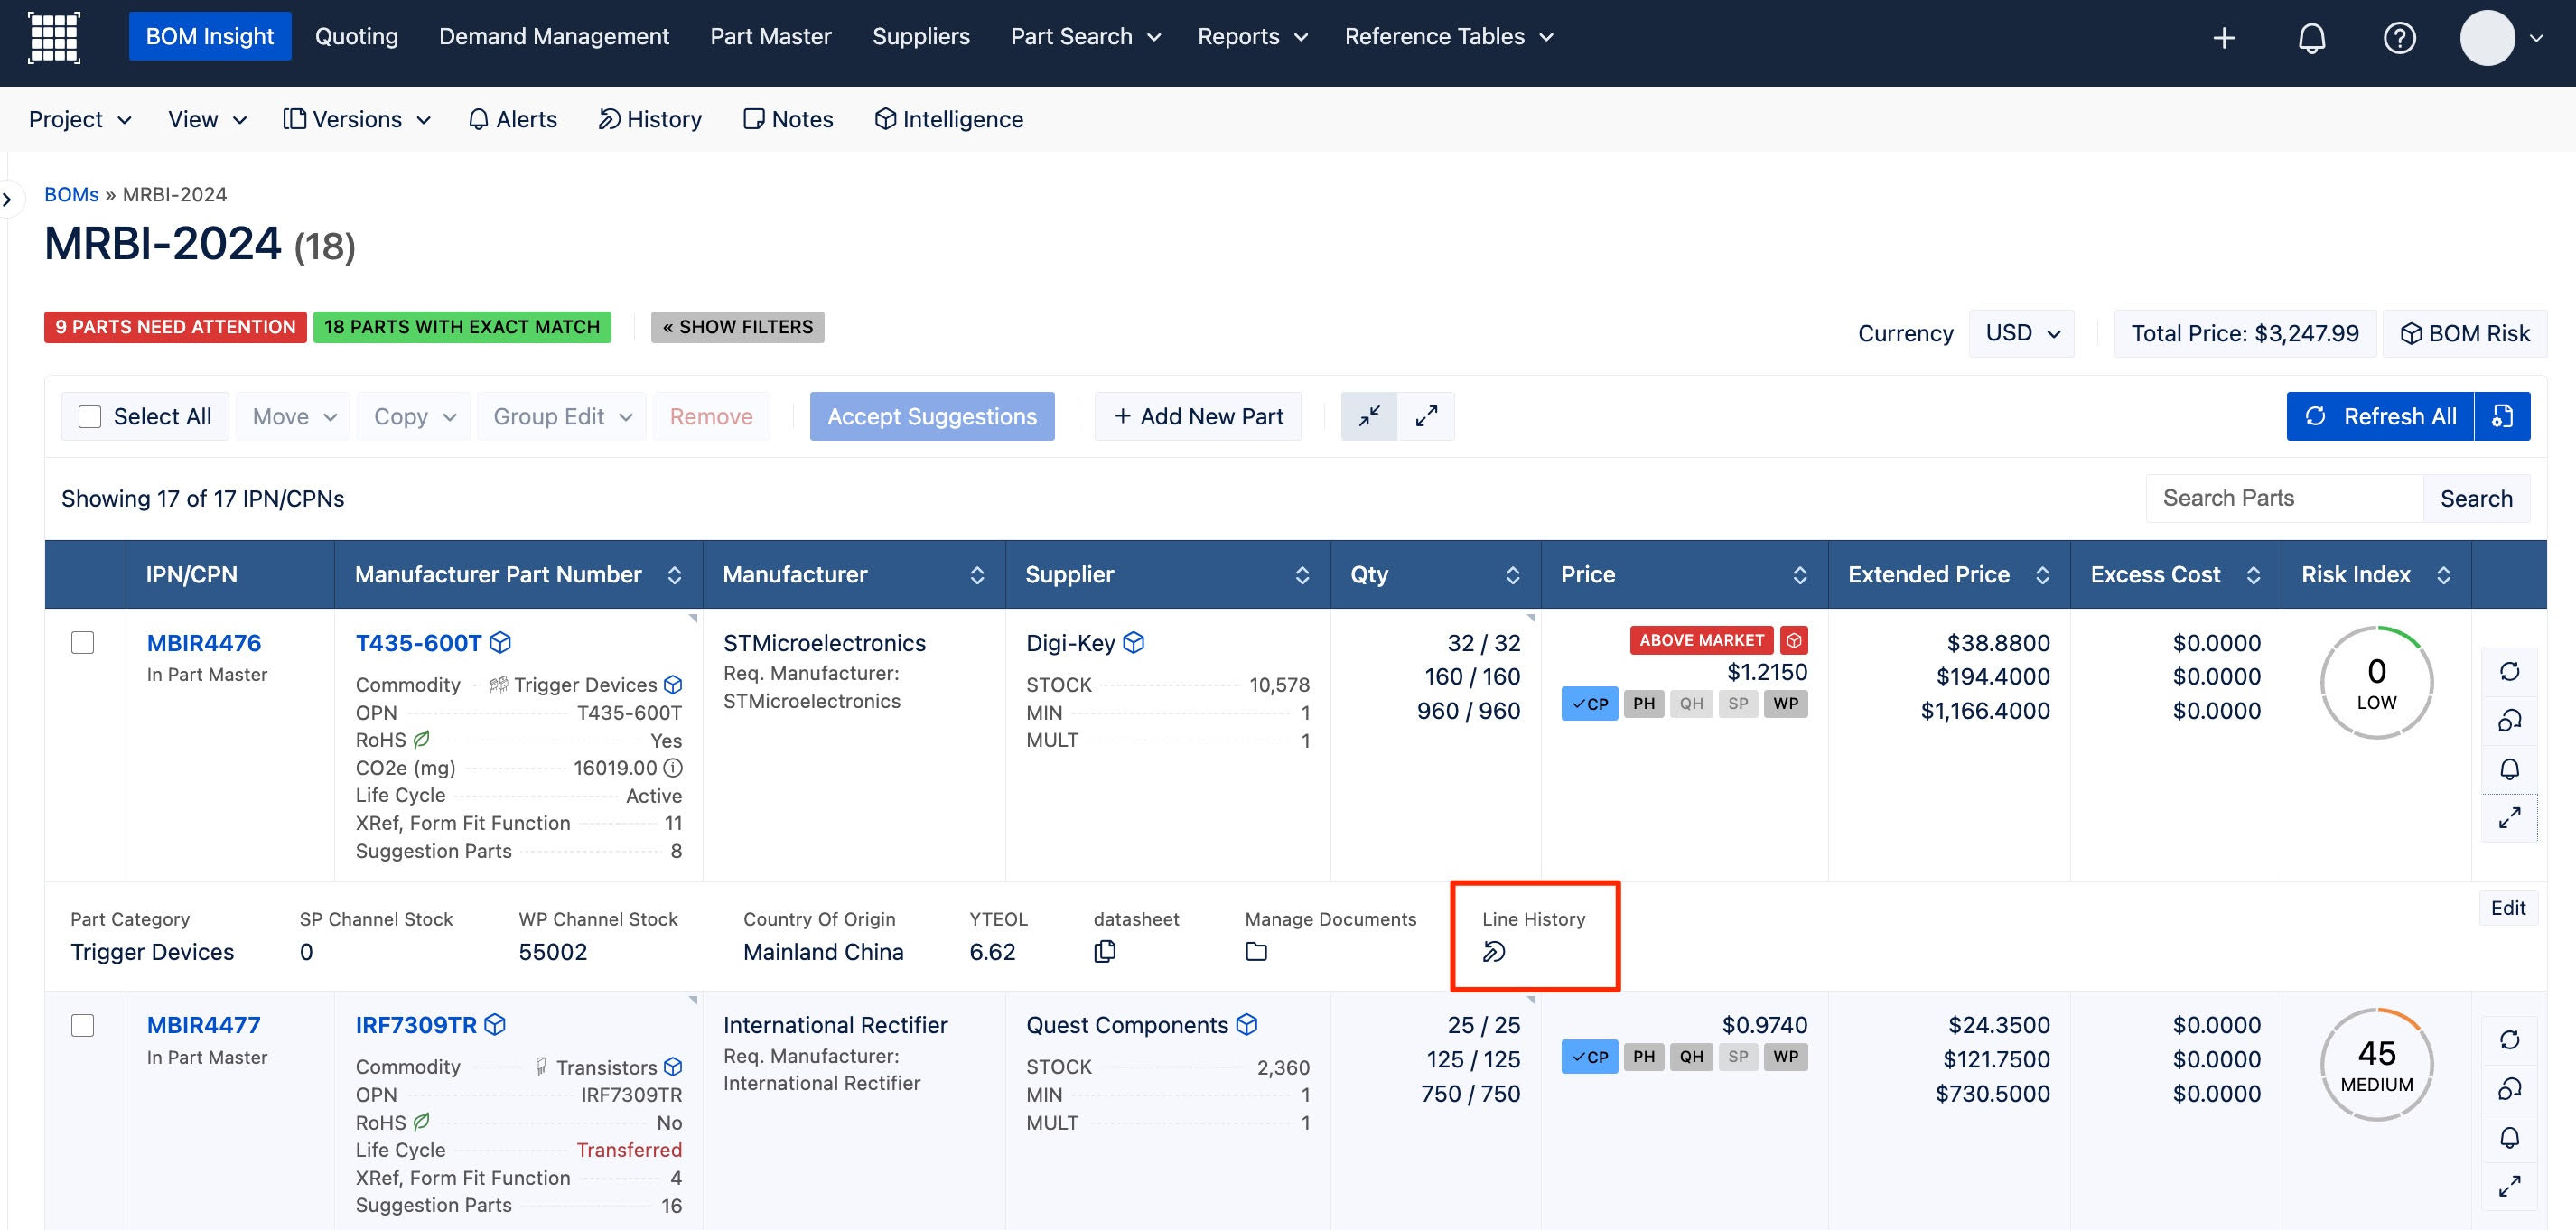Click the red cube icon beside ABOVE MARKET

pos(1794,640)
